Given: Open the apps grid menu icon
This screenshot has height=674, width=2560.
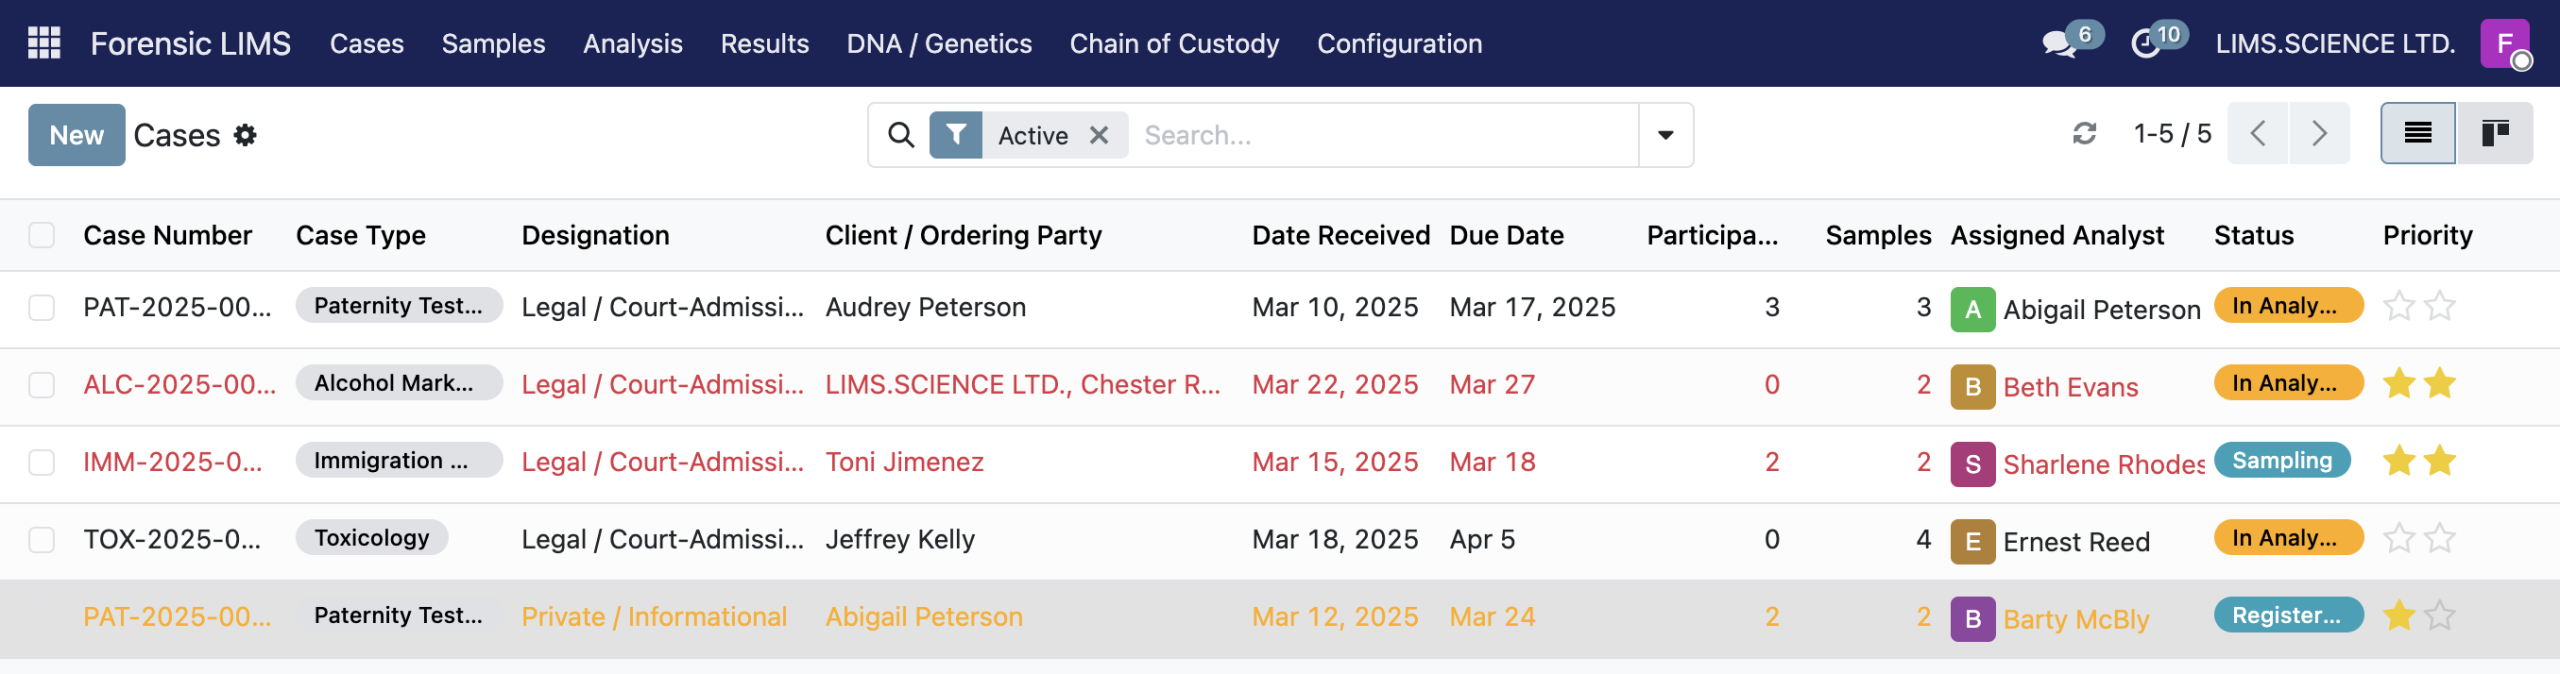Looking at the screenshot, I should (x=44, y=43).
